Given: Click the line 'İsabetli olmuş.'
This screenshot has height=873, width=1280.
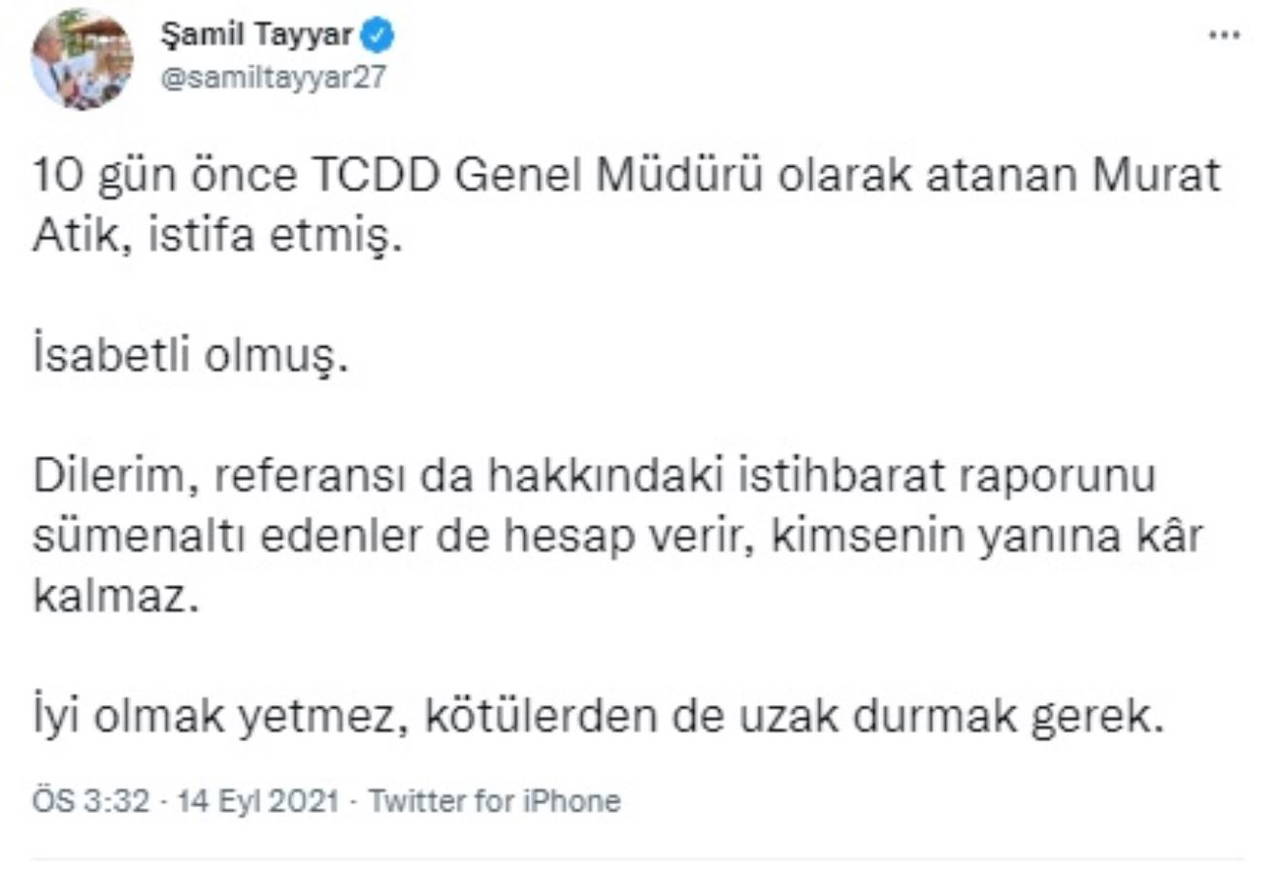Looking at the screenshot, I should (190, 358).
